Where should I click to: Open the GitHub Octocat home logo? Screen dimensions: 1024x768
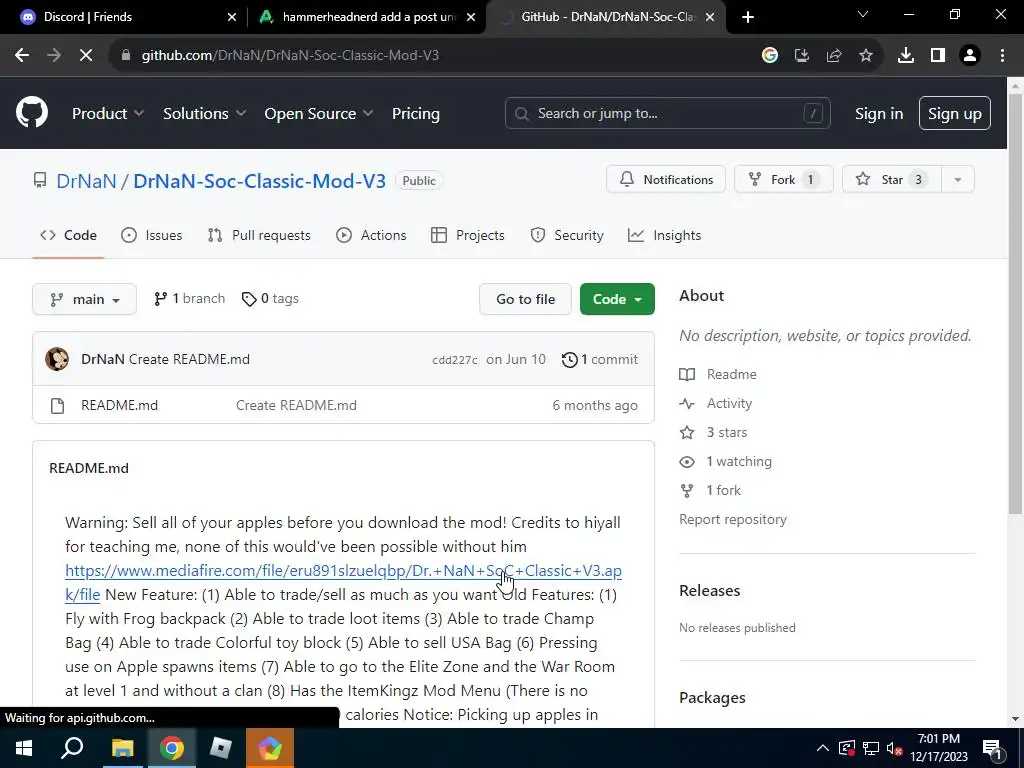tap(32, 113)
